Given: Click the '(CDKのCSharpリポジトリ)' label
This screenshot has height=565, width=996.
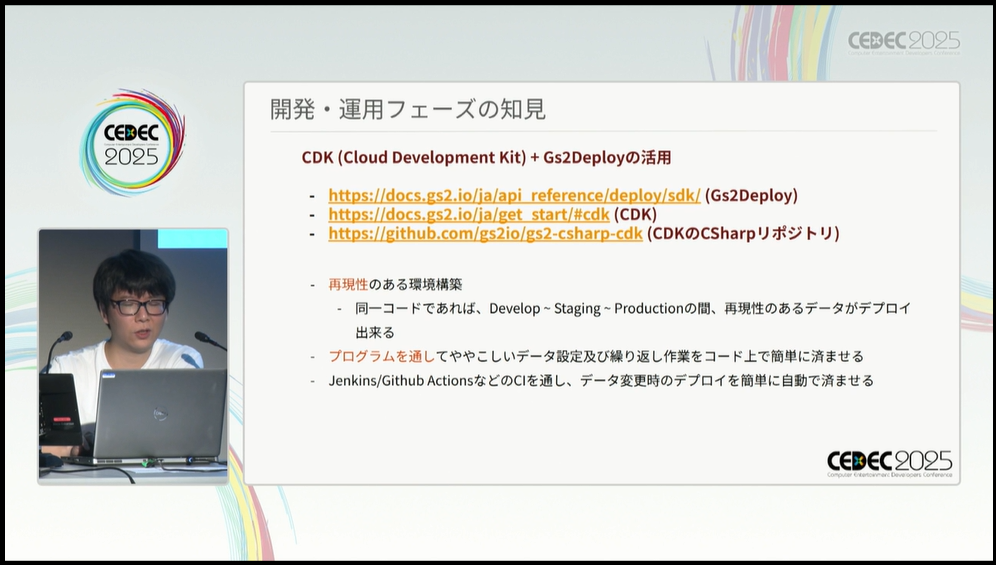Looking at the screenshot, I should (x=743, y=233).
